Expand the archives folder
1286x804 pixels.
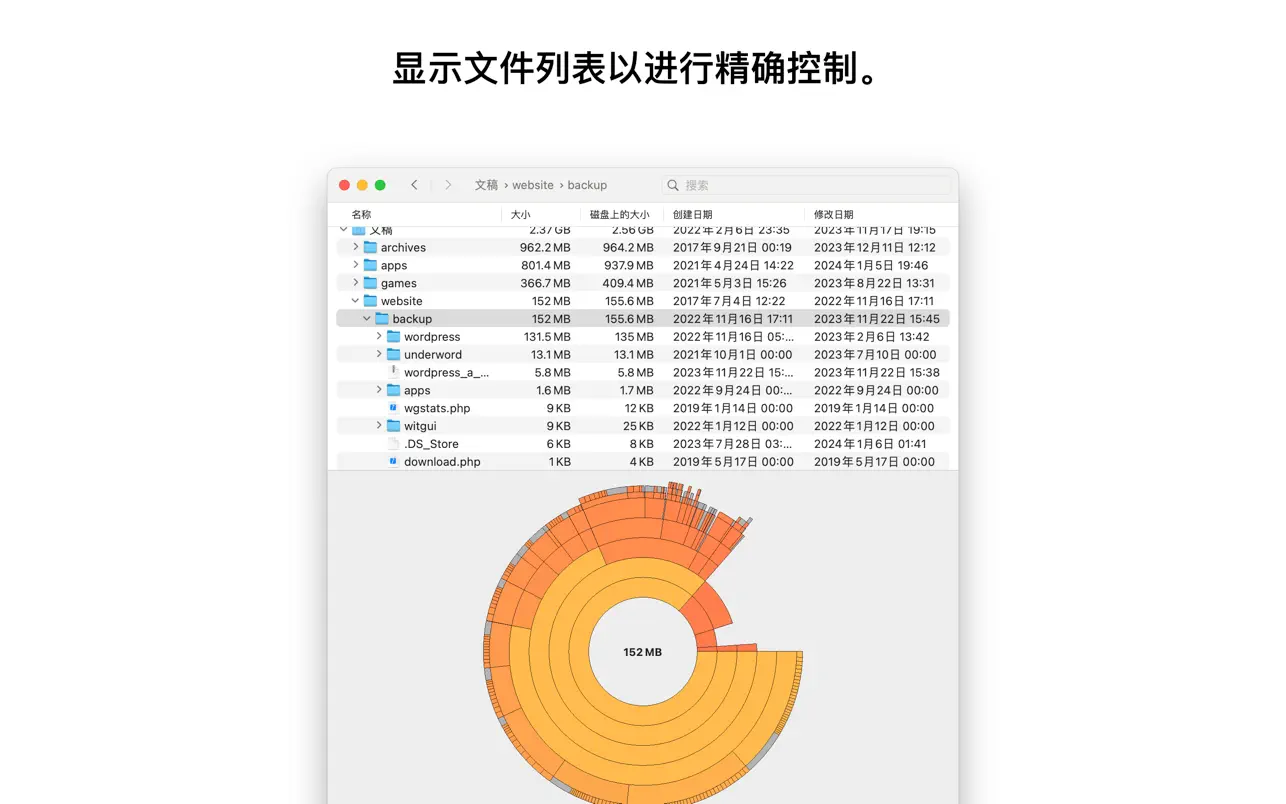355,247
